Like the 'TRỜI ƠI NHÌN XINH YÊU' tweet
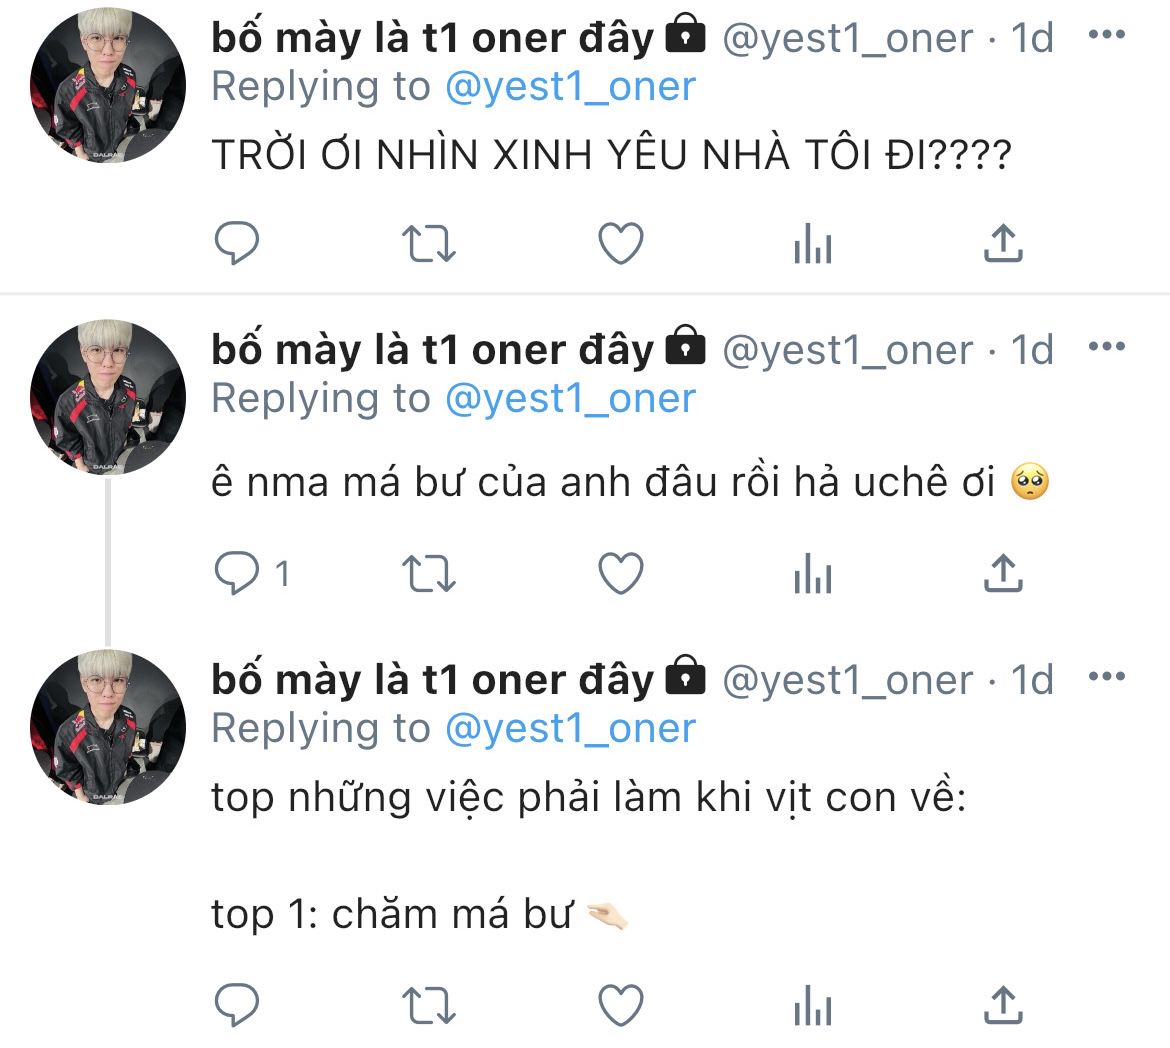Viewport: 1170px width, 1048px height. click(x=621, y=243)
